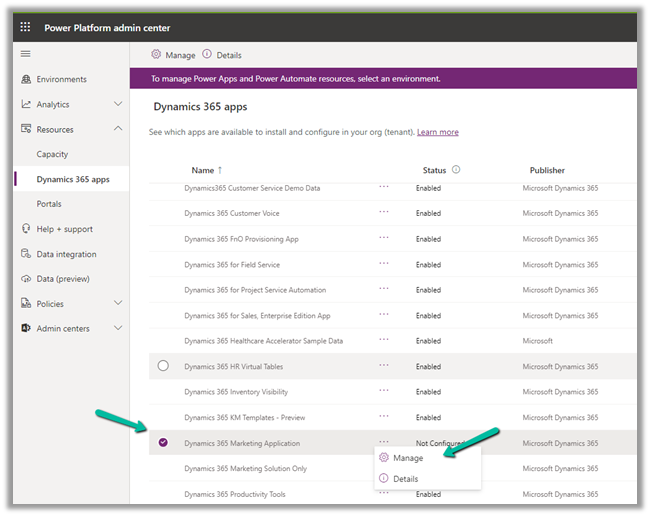Sort the list by Name column header
Screen dimensions: 650x516
tap(203, 171)
